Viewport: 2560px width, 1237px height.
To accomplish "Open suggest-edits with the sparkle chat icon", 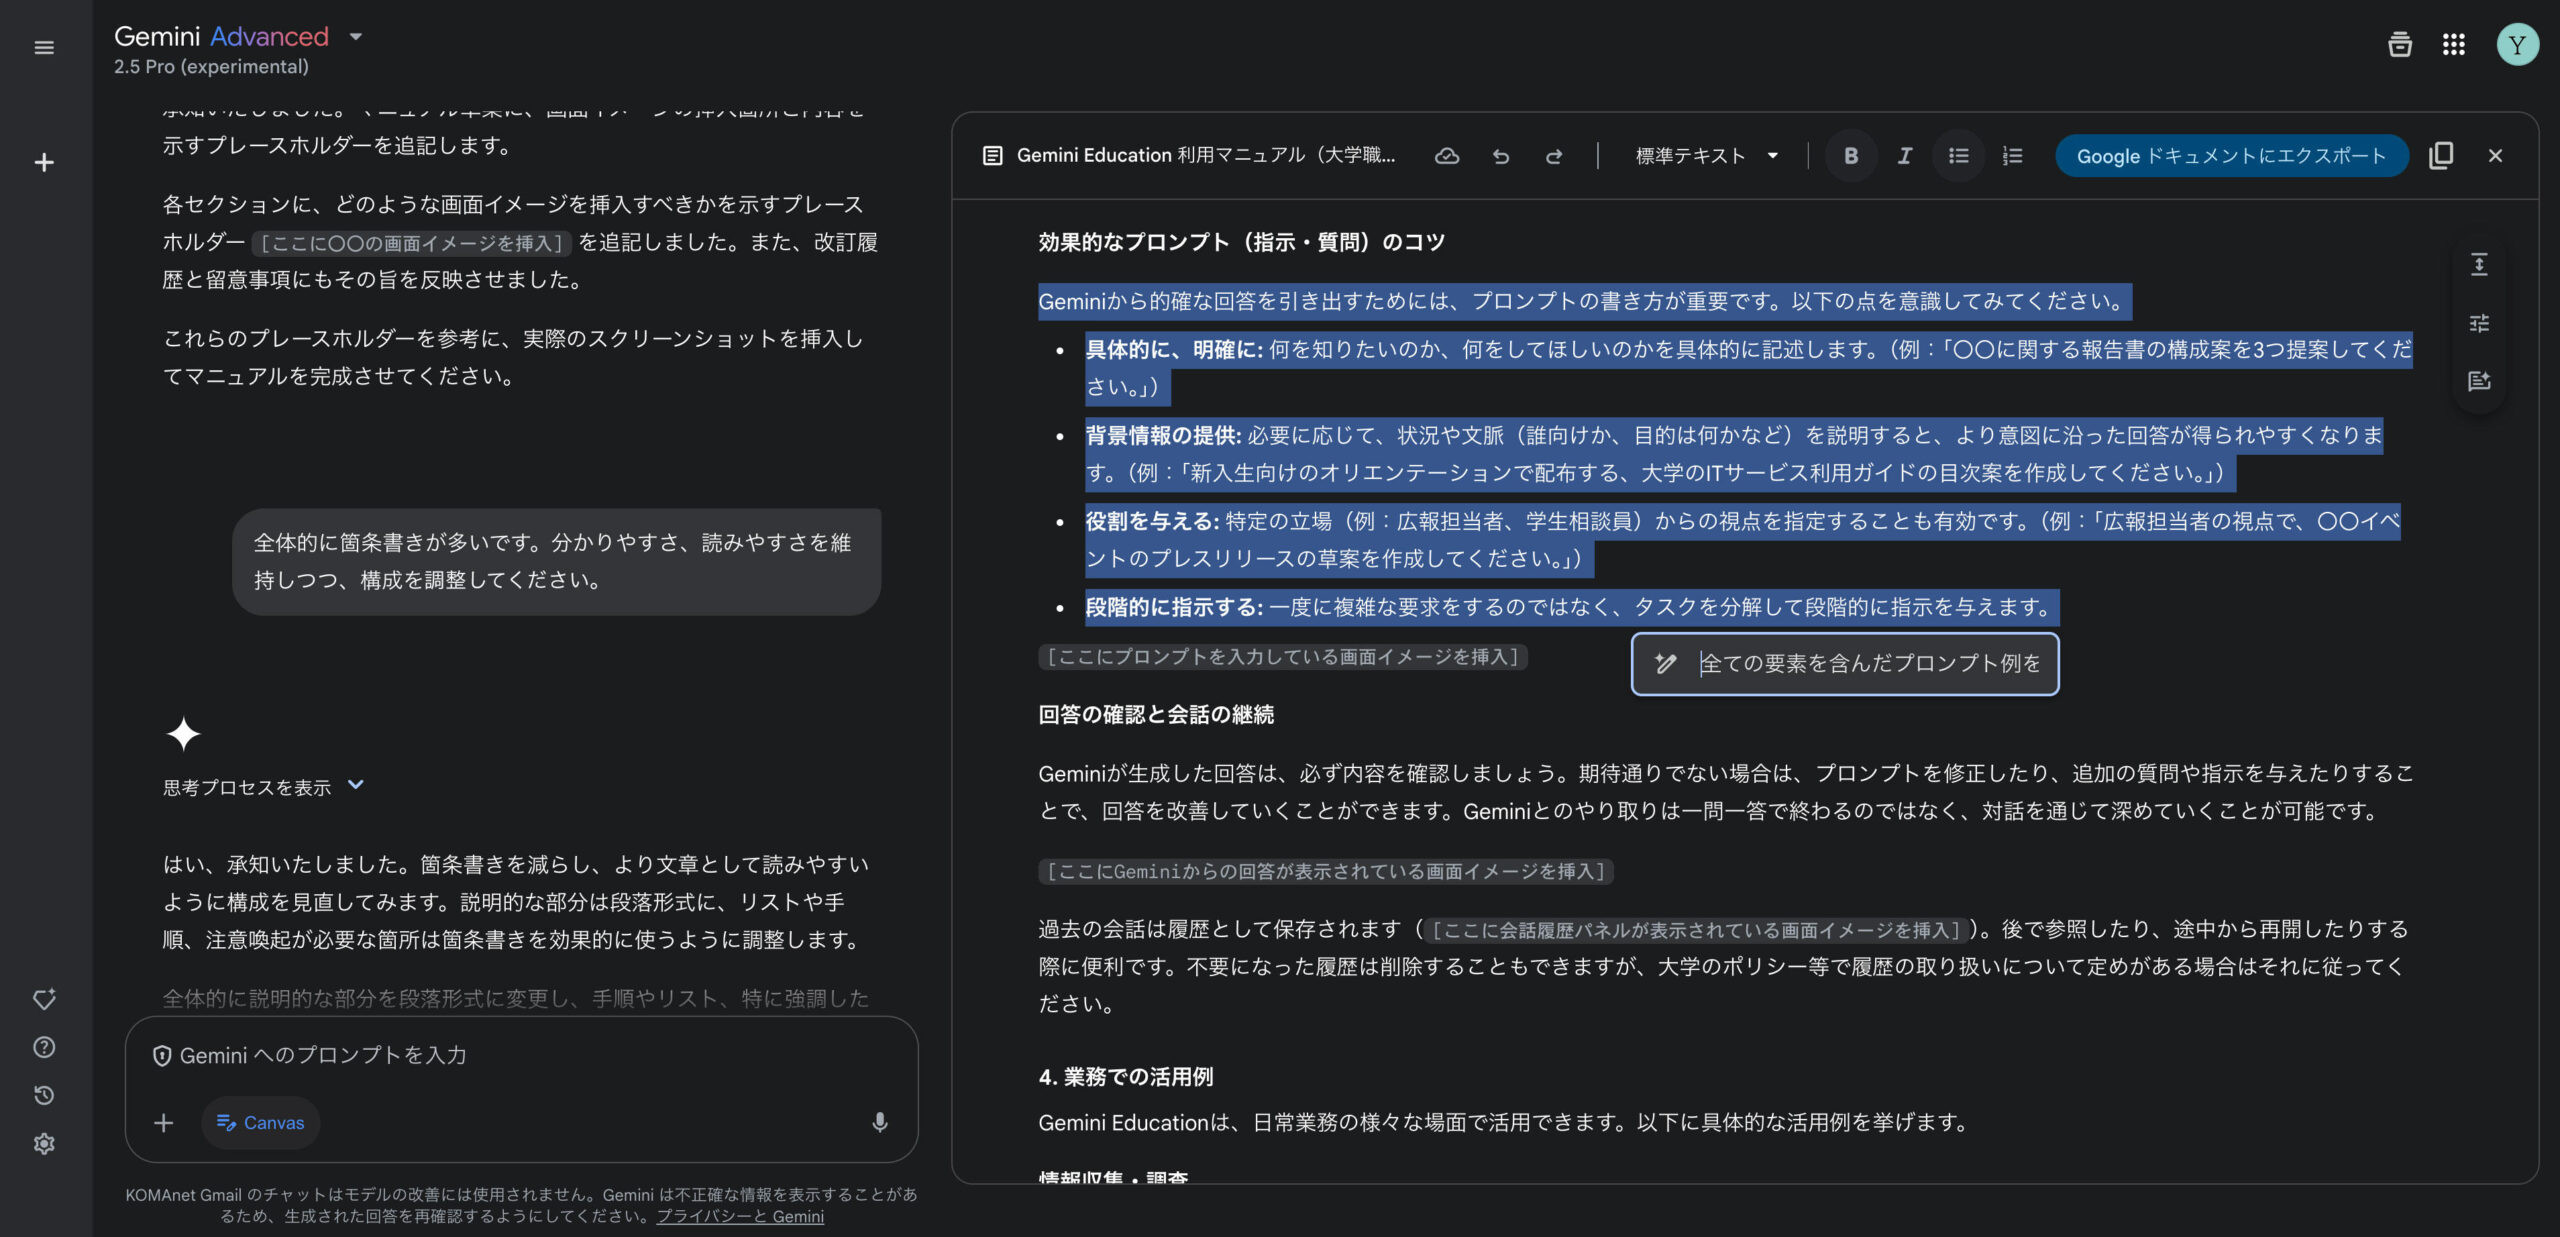I will click(x=2479, y=381).
